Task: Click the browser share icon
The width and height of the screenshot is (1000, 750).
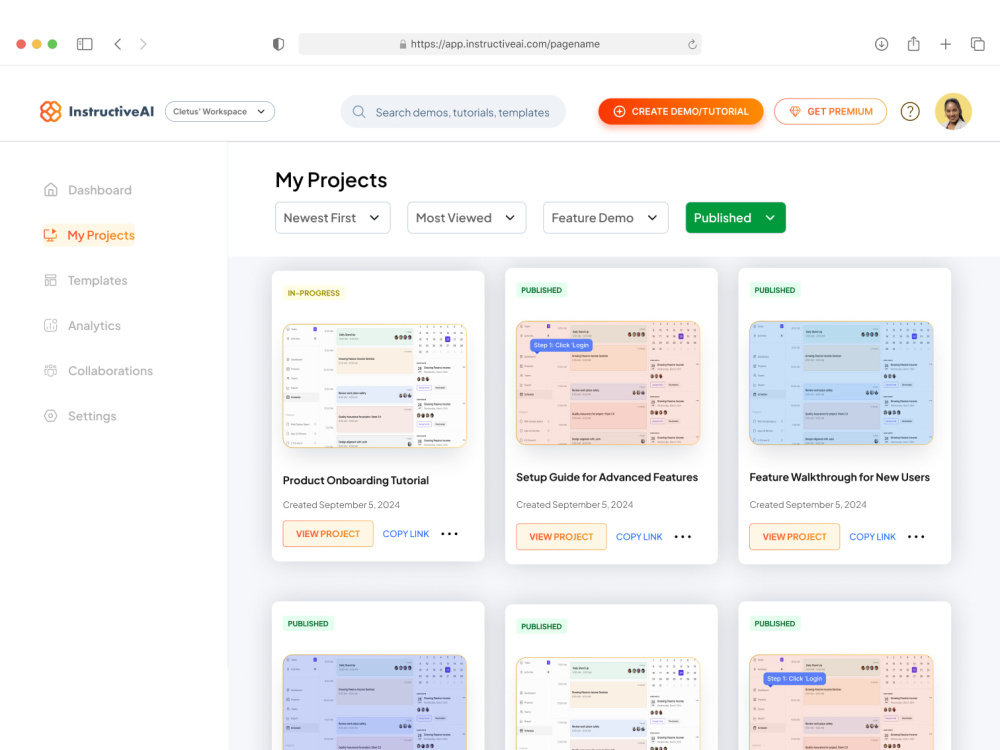Action: 913,43
